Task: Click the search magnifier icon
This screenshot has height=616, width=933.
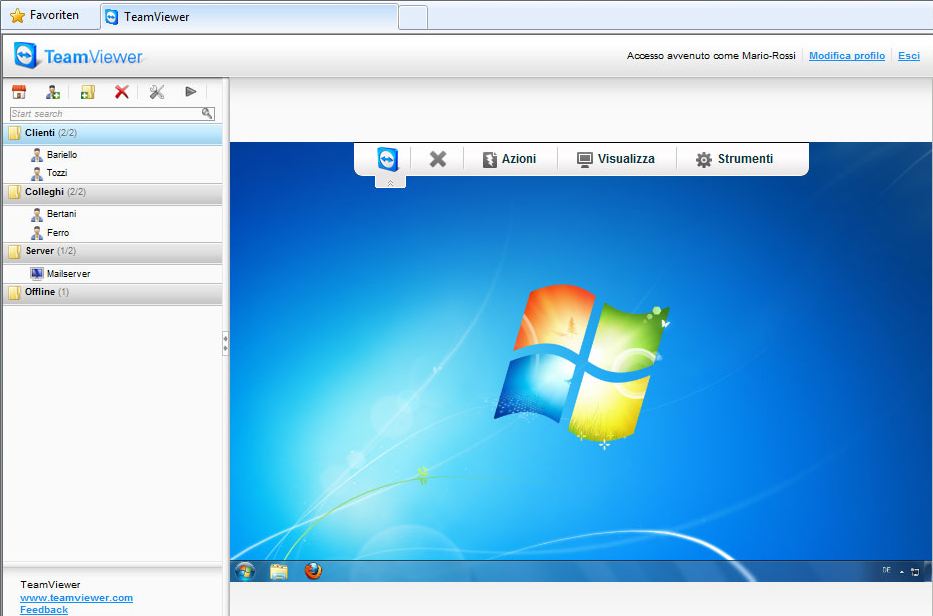Action: 207,113
